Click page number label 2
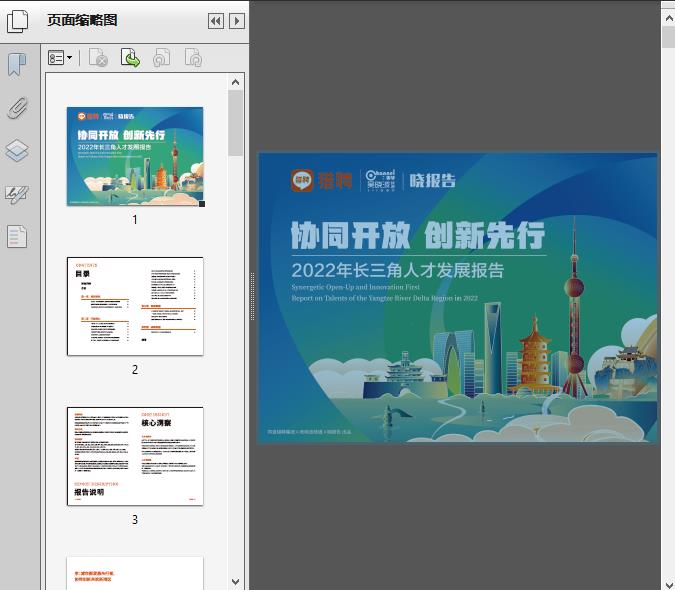 click(x=135, y=369)
